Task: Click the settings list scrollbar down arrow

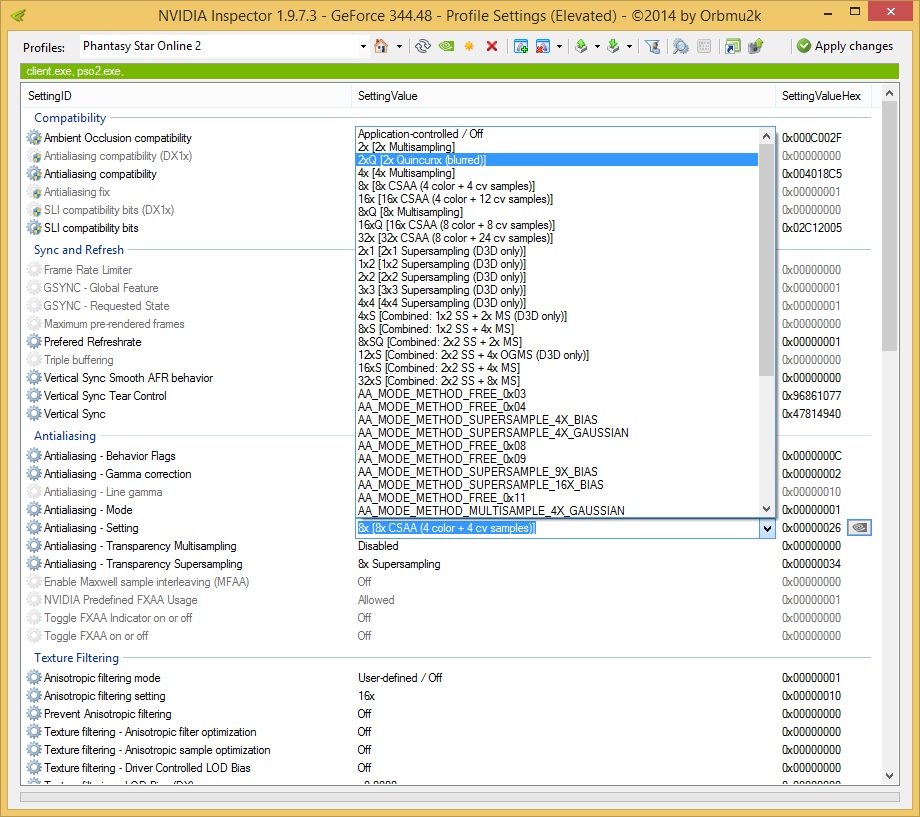Action: point(889,775)
